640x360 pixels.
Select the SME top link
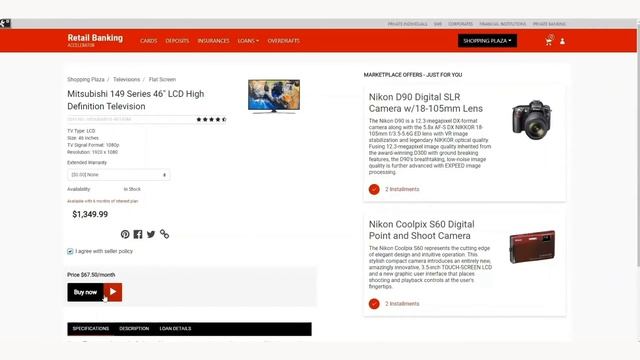pos(438,24)
